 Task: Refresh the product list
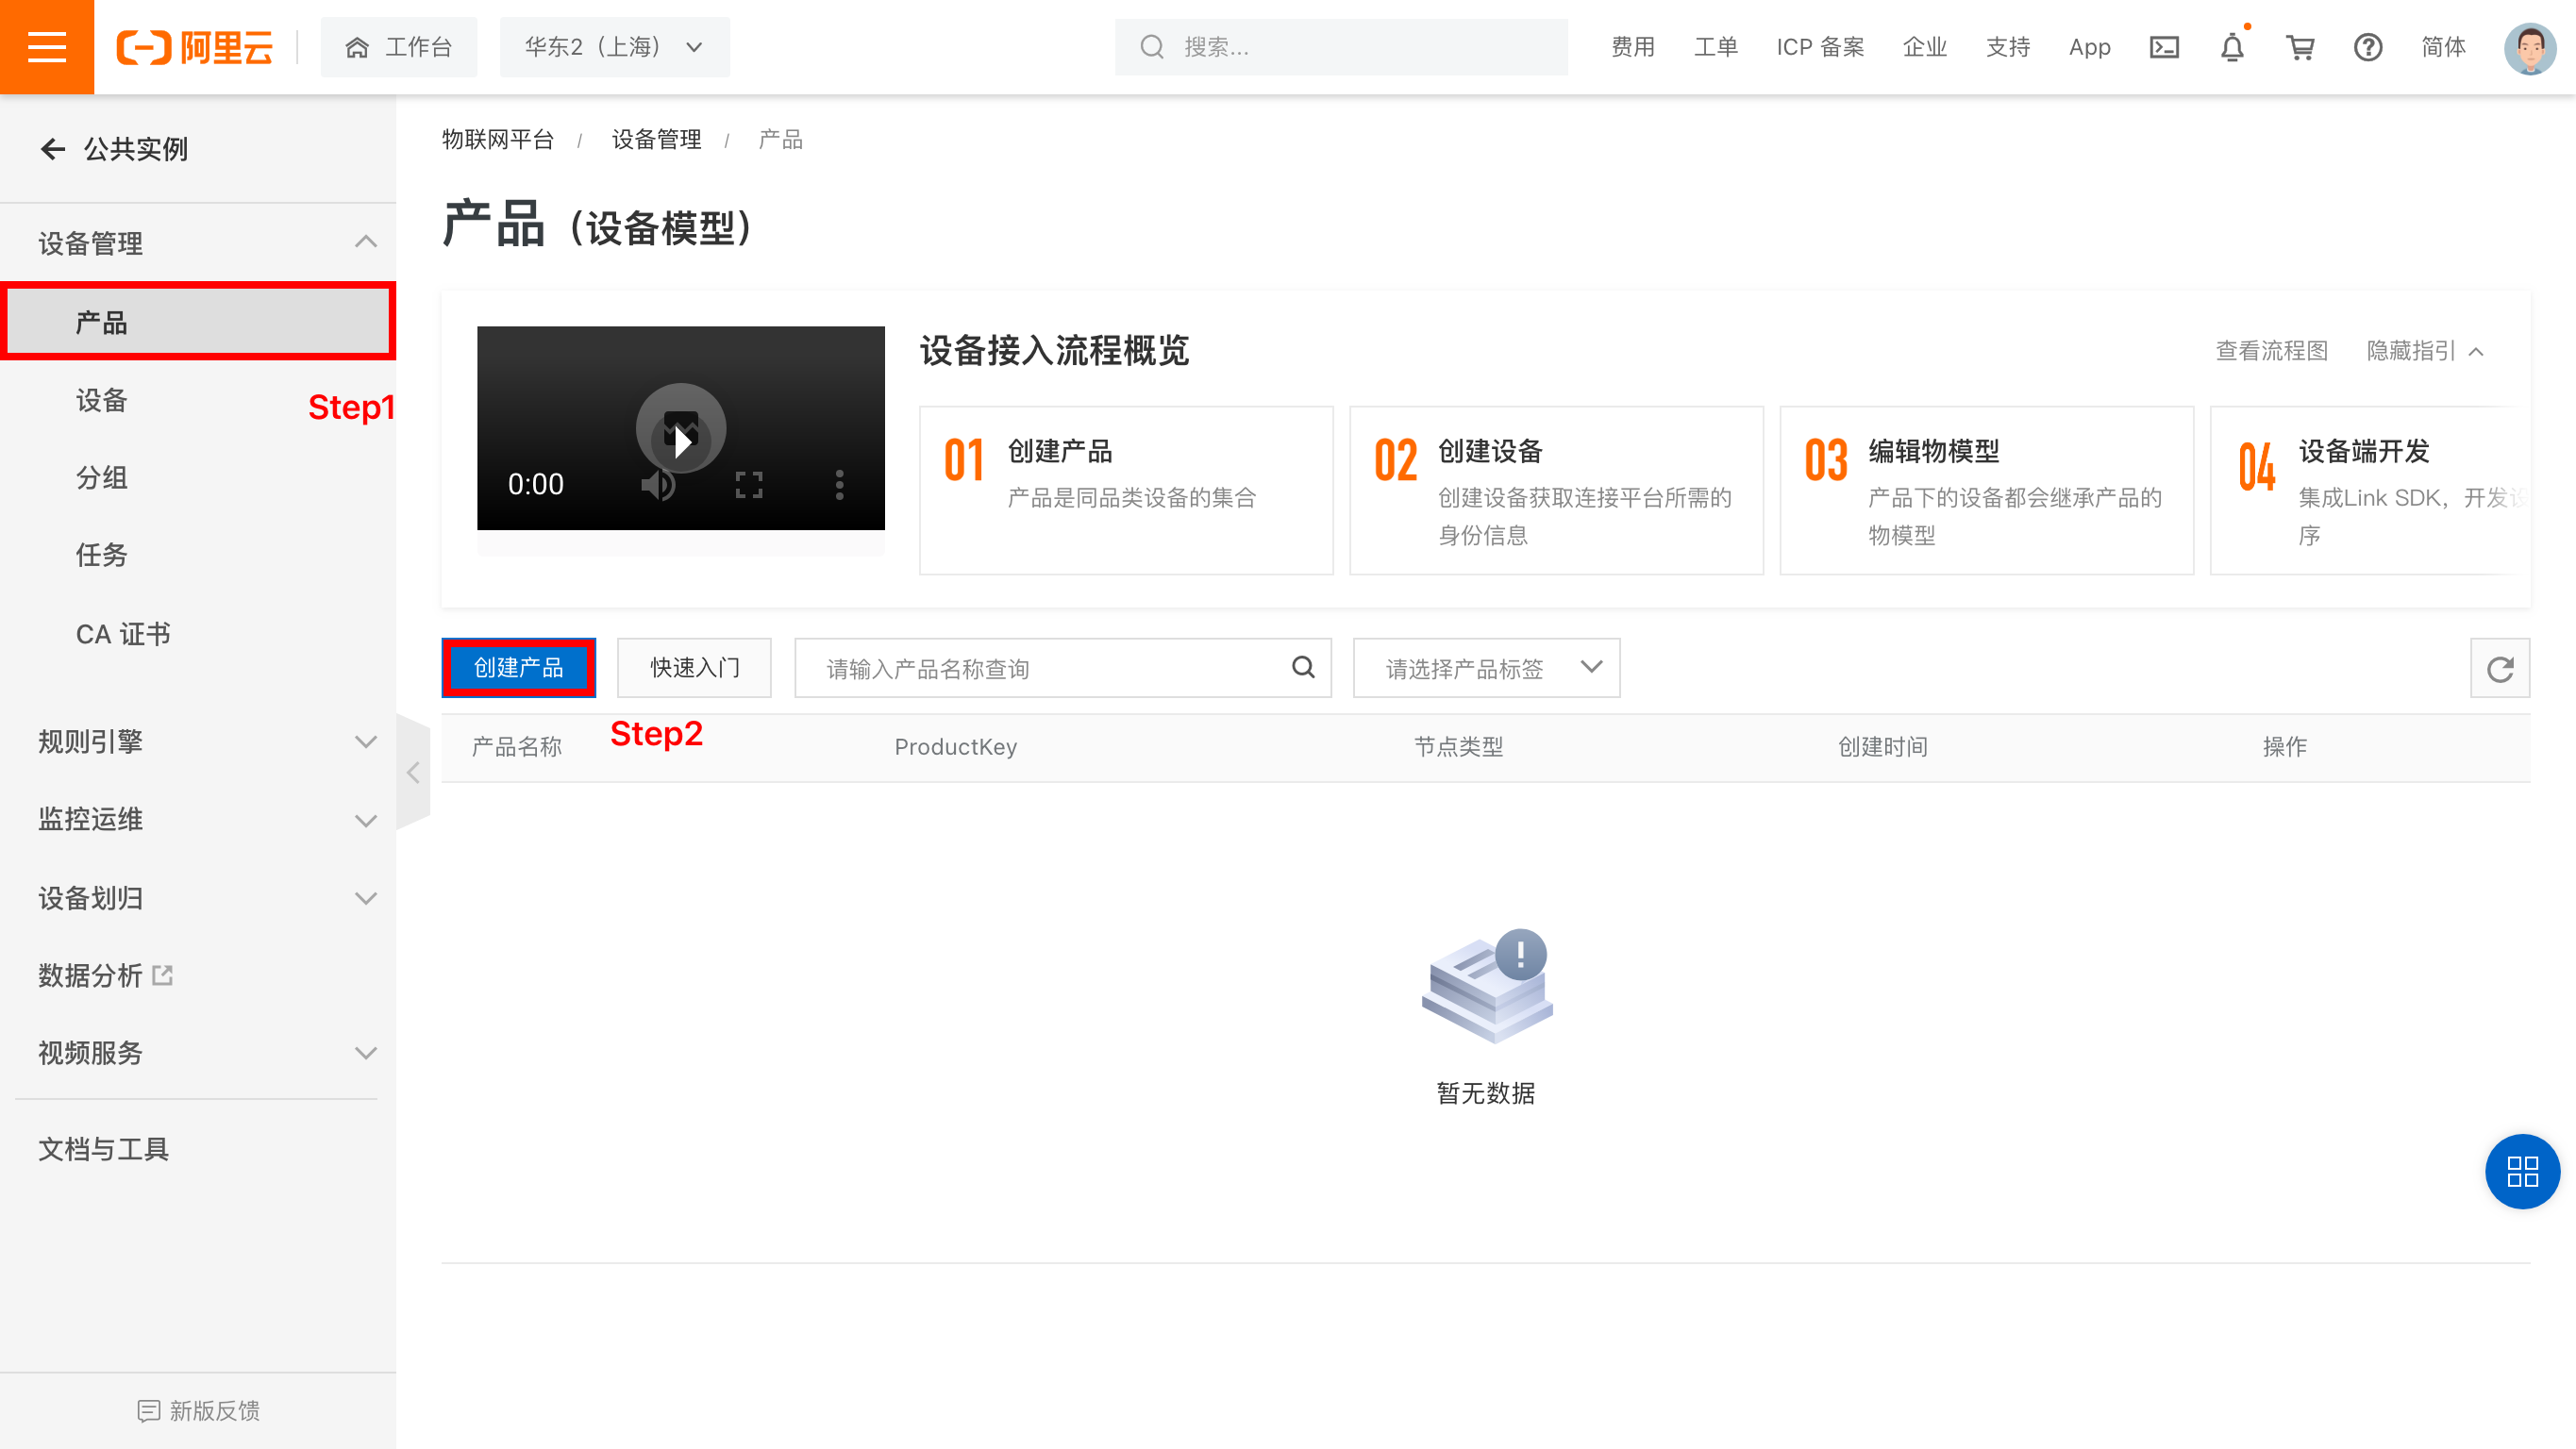(x=2500, y=668)
